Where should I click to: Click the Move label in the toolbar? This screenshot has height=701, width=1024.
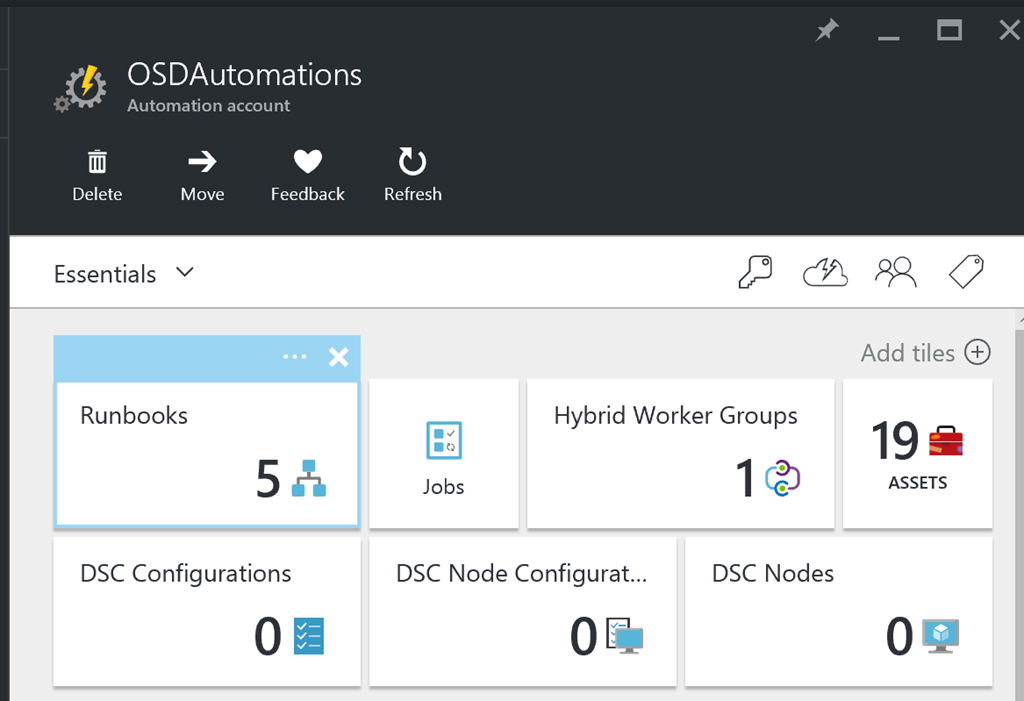click(x=202, y=194)
